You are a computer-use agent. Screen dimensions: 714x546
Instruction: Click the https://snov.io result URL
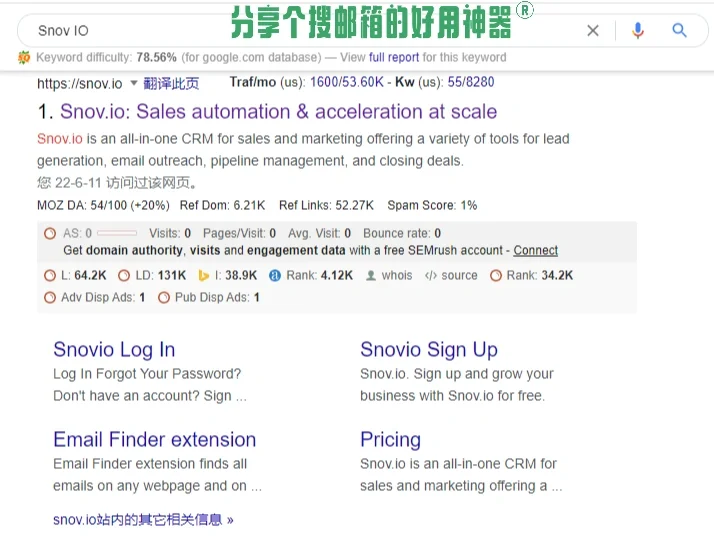click(x=80, y=83)
